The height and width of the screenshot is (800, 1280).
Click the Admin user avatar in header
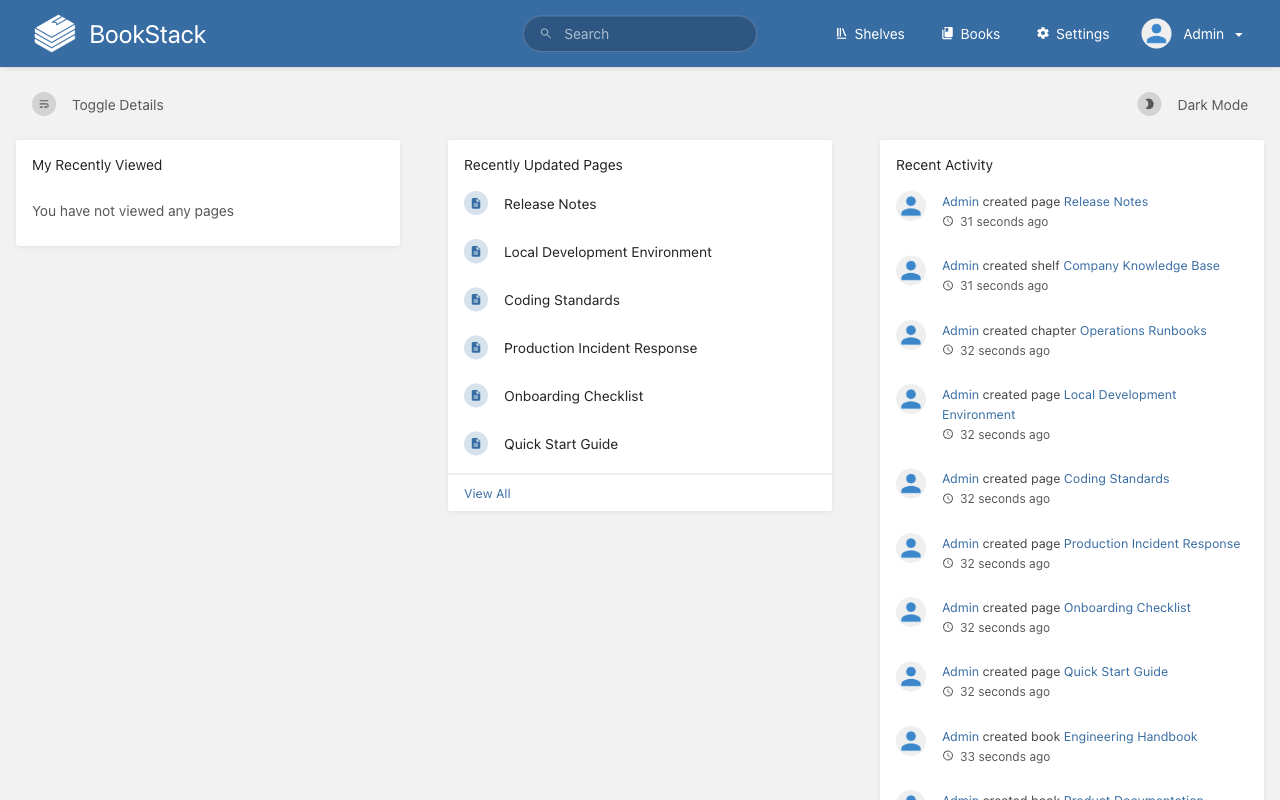coord(1157,34)
